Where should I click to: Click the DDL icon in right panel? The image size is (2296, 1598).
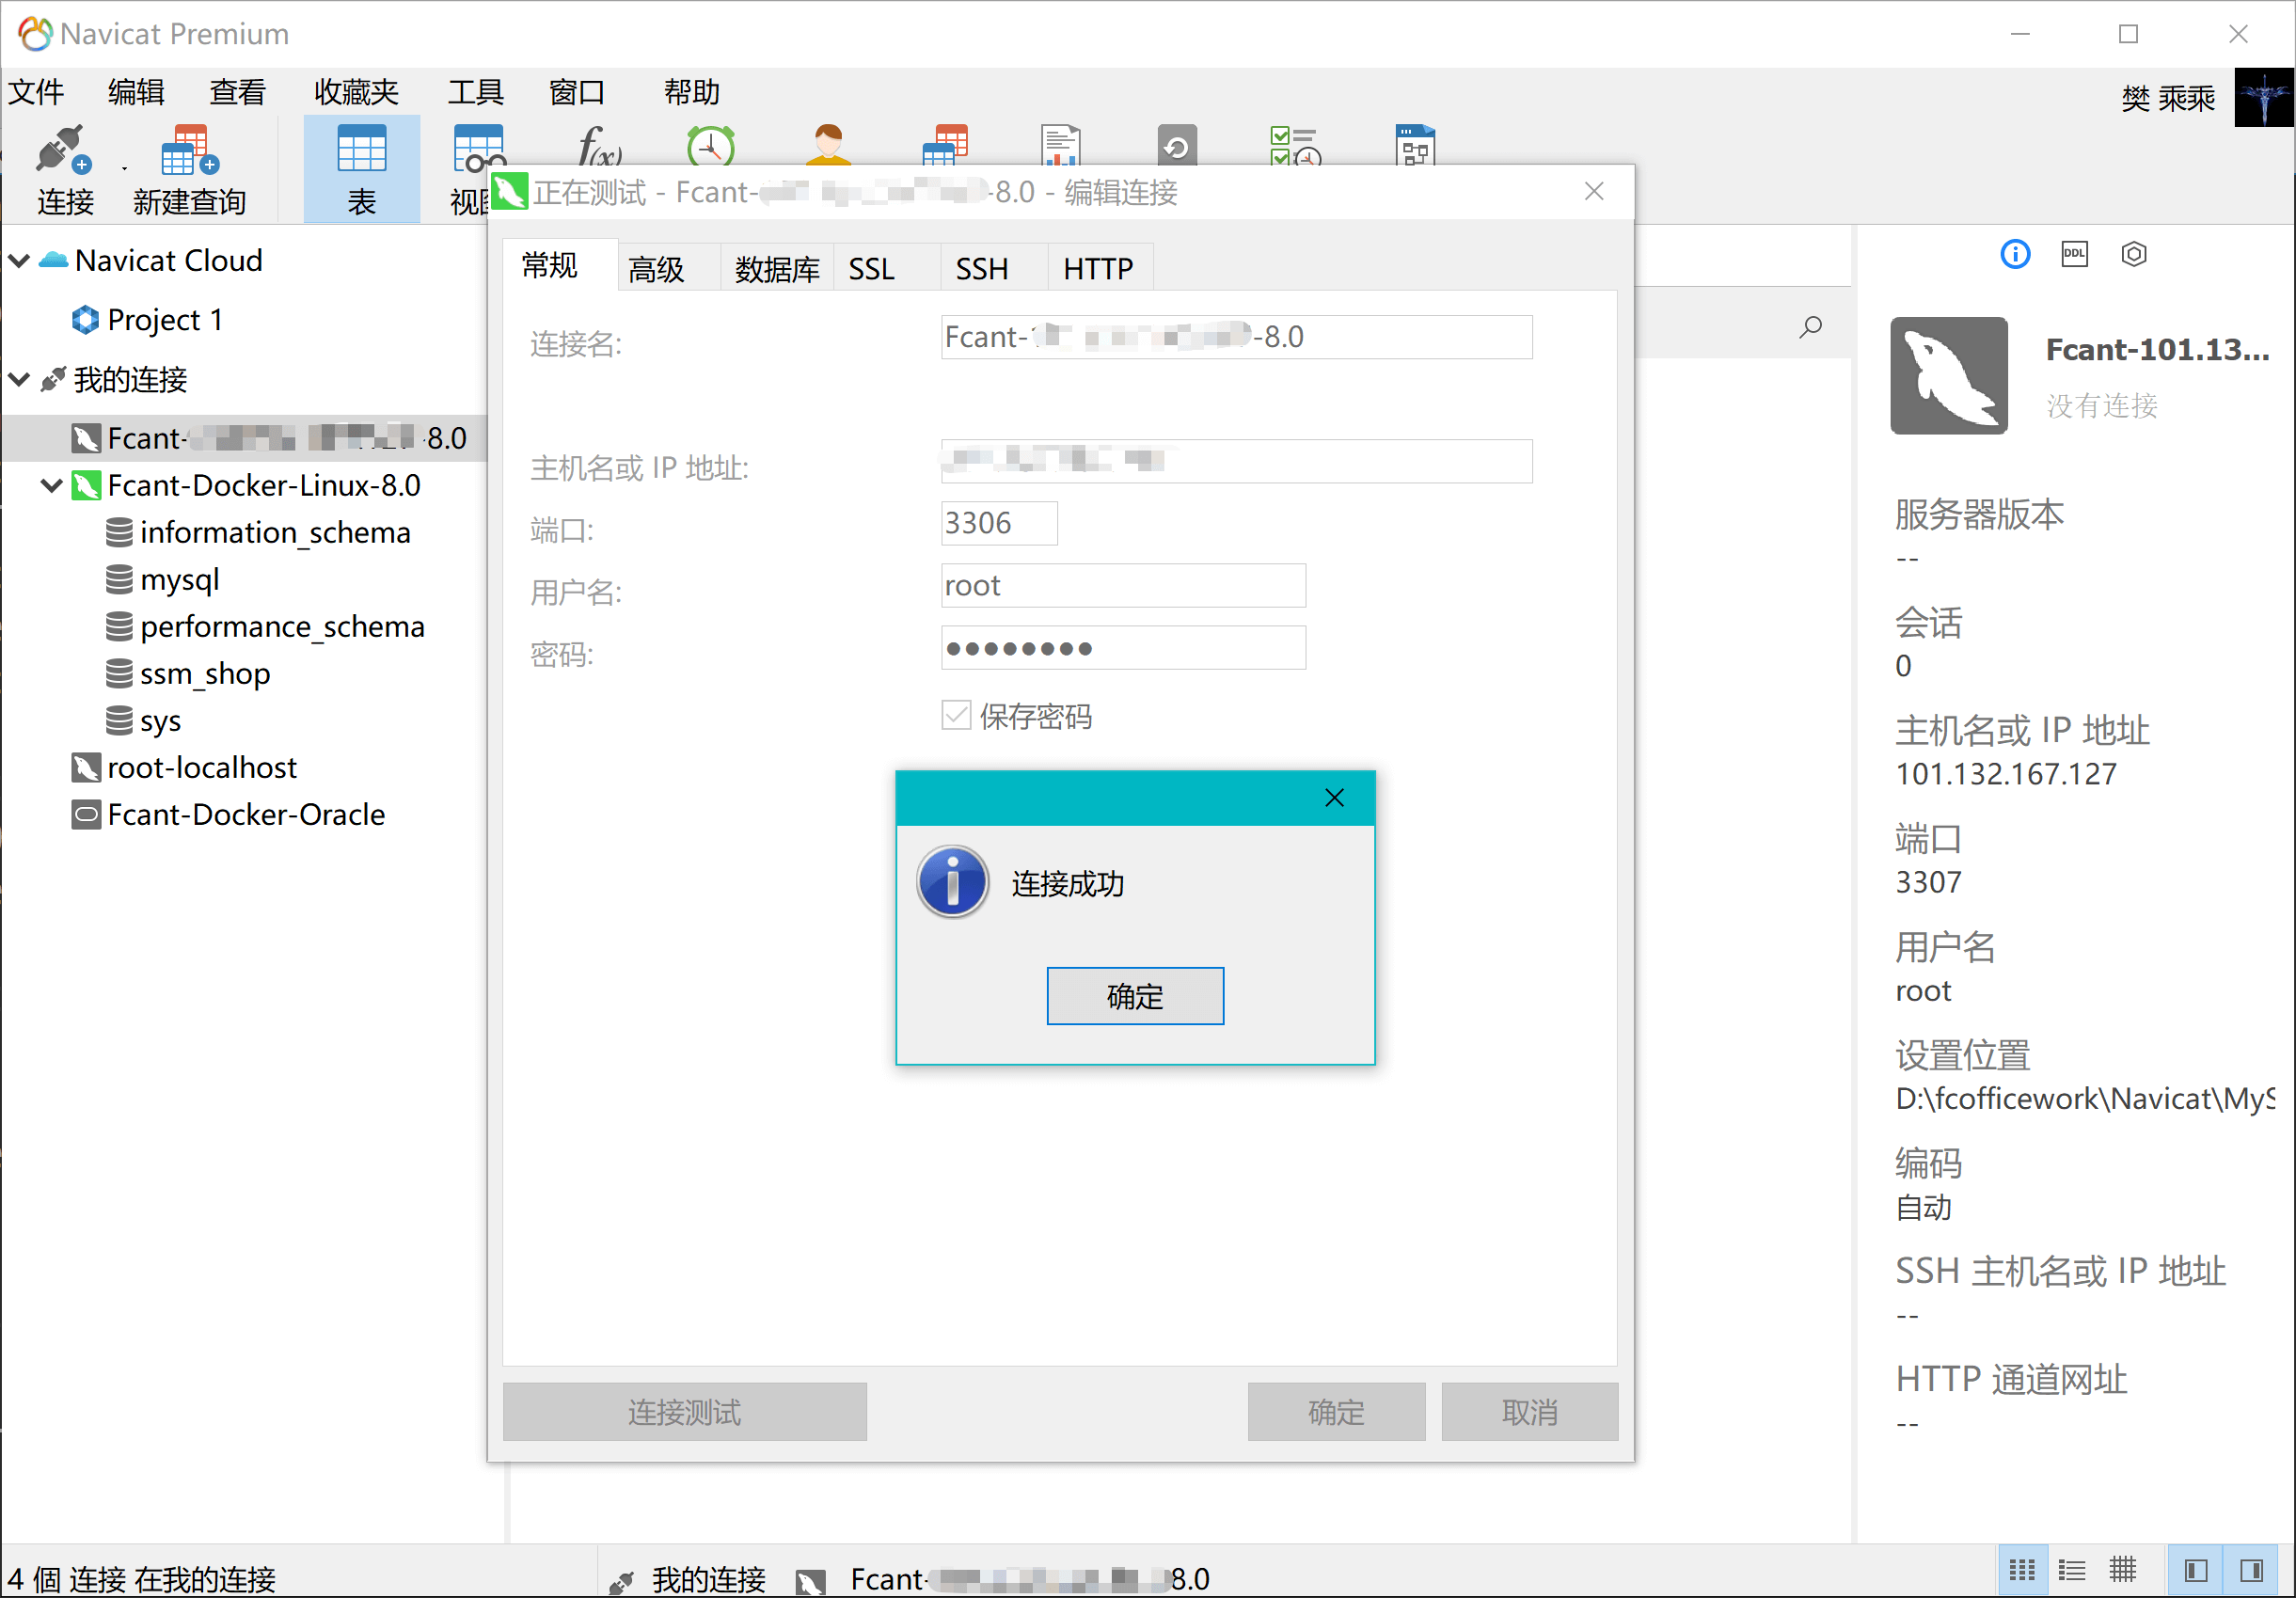2074,254
